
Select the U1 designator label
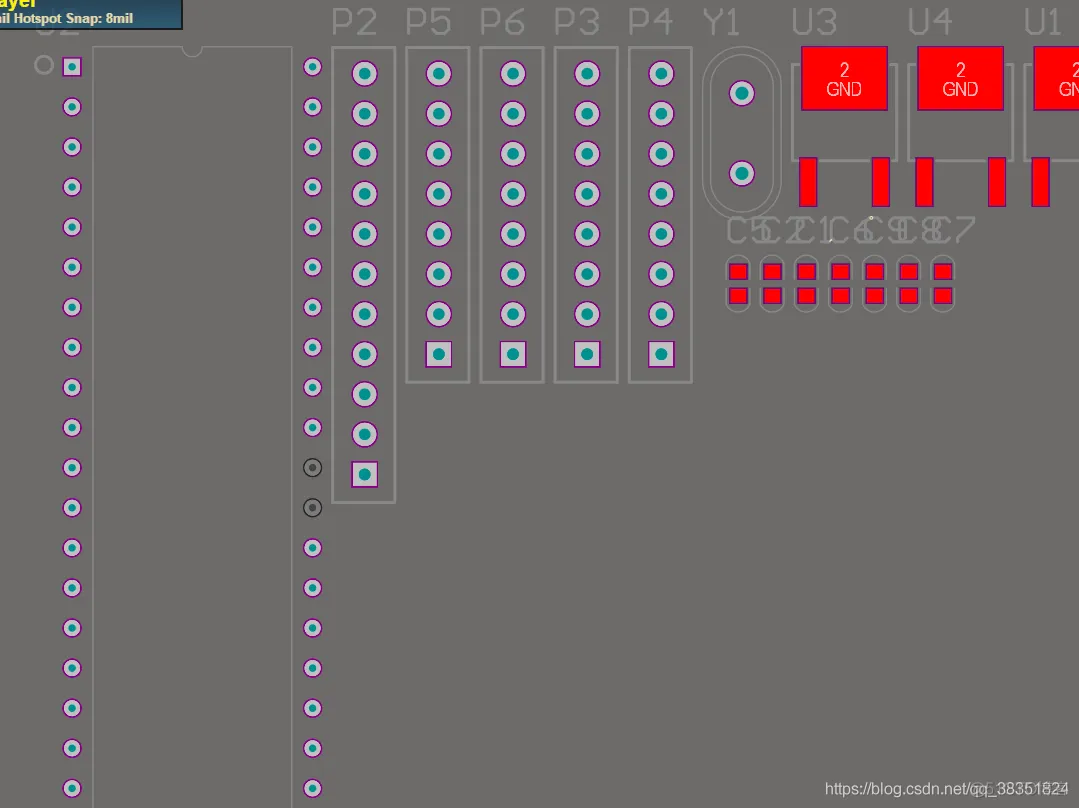point(1043,22)
